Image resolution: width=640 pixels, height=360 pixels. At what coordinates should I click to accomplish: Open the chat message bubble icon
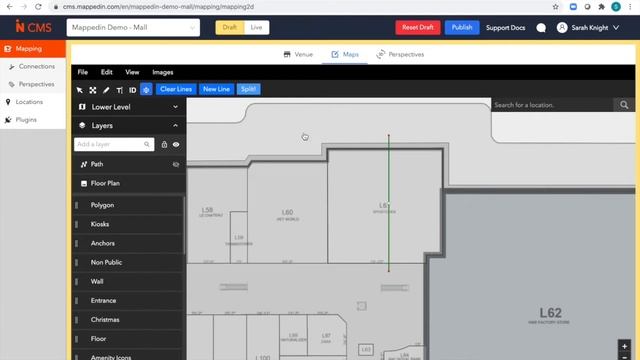click(x=541, y=28)
